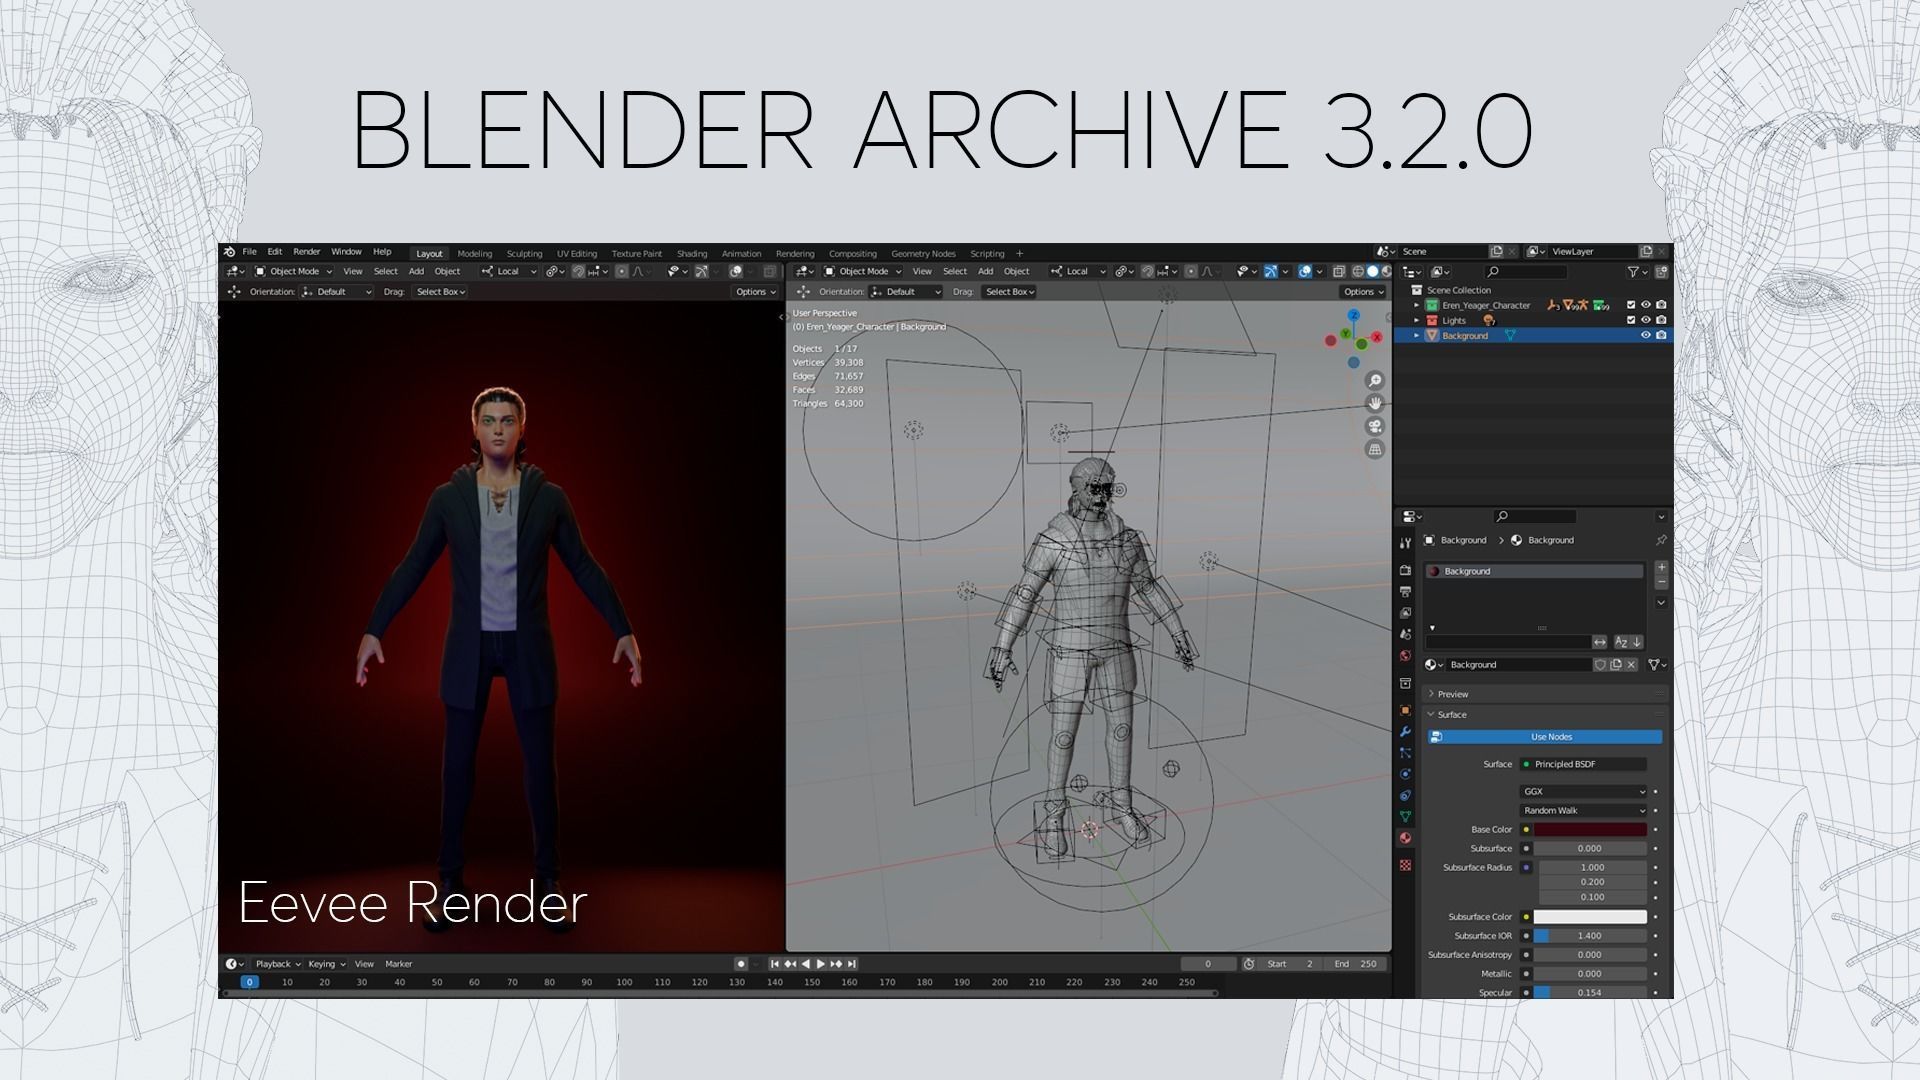Toggle fake user shield for Background material
1920x1080 pixels.
pos(1600,665)
